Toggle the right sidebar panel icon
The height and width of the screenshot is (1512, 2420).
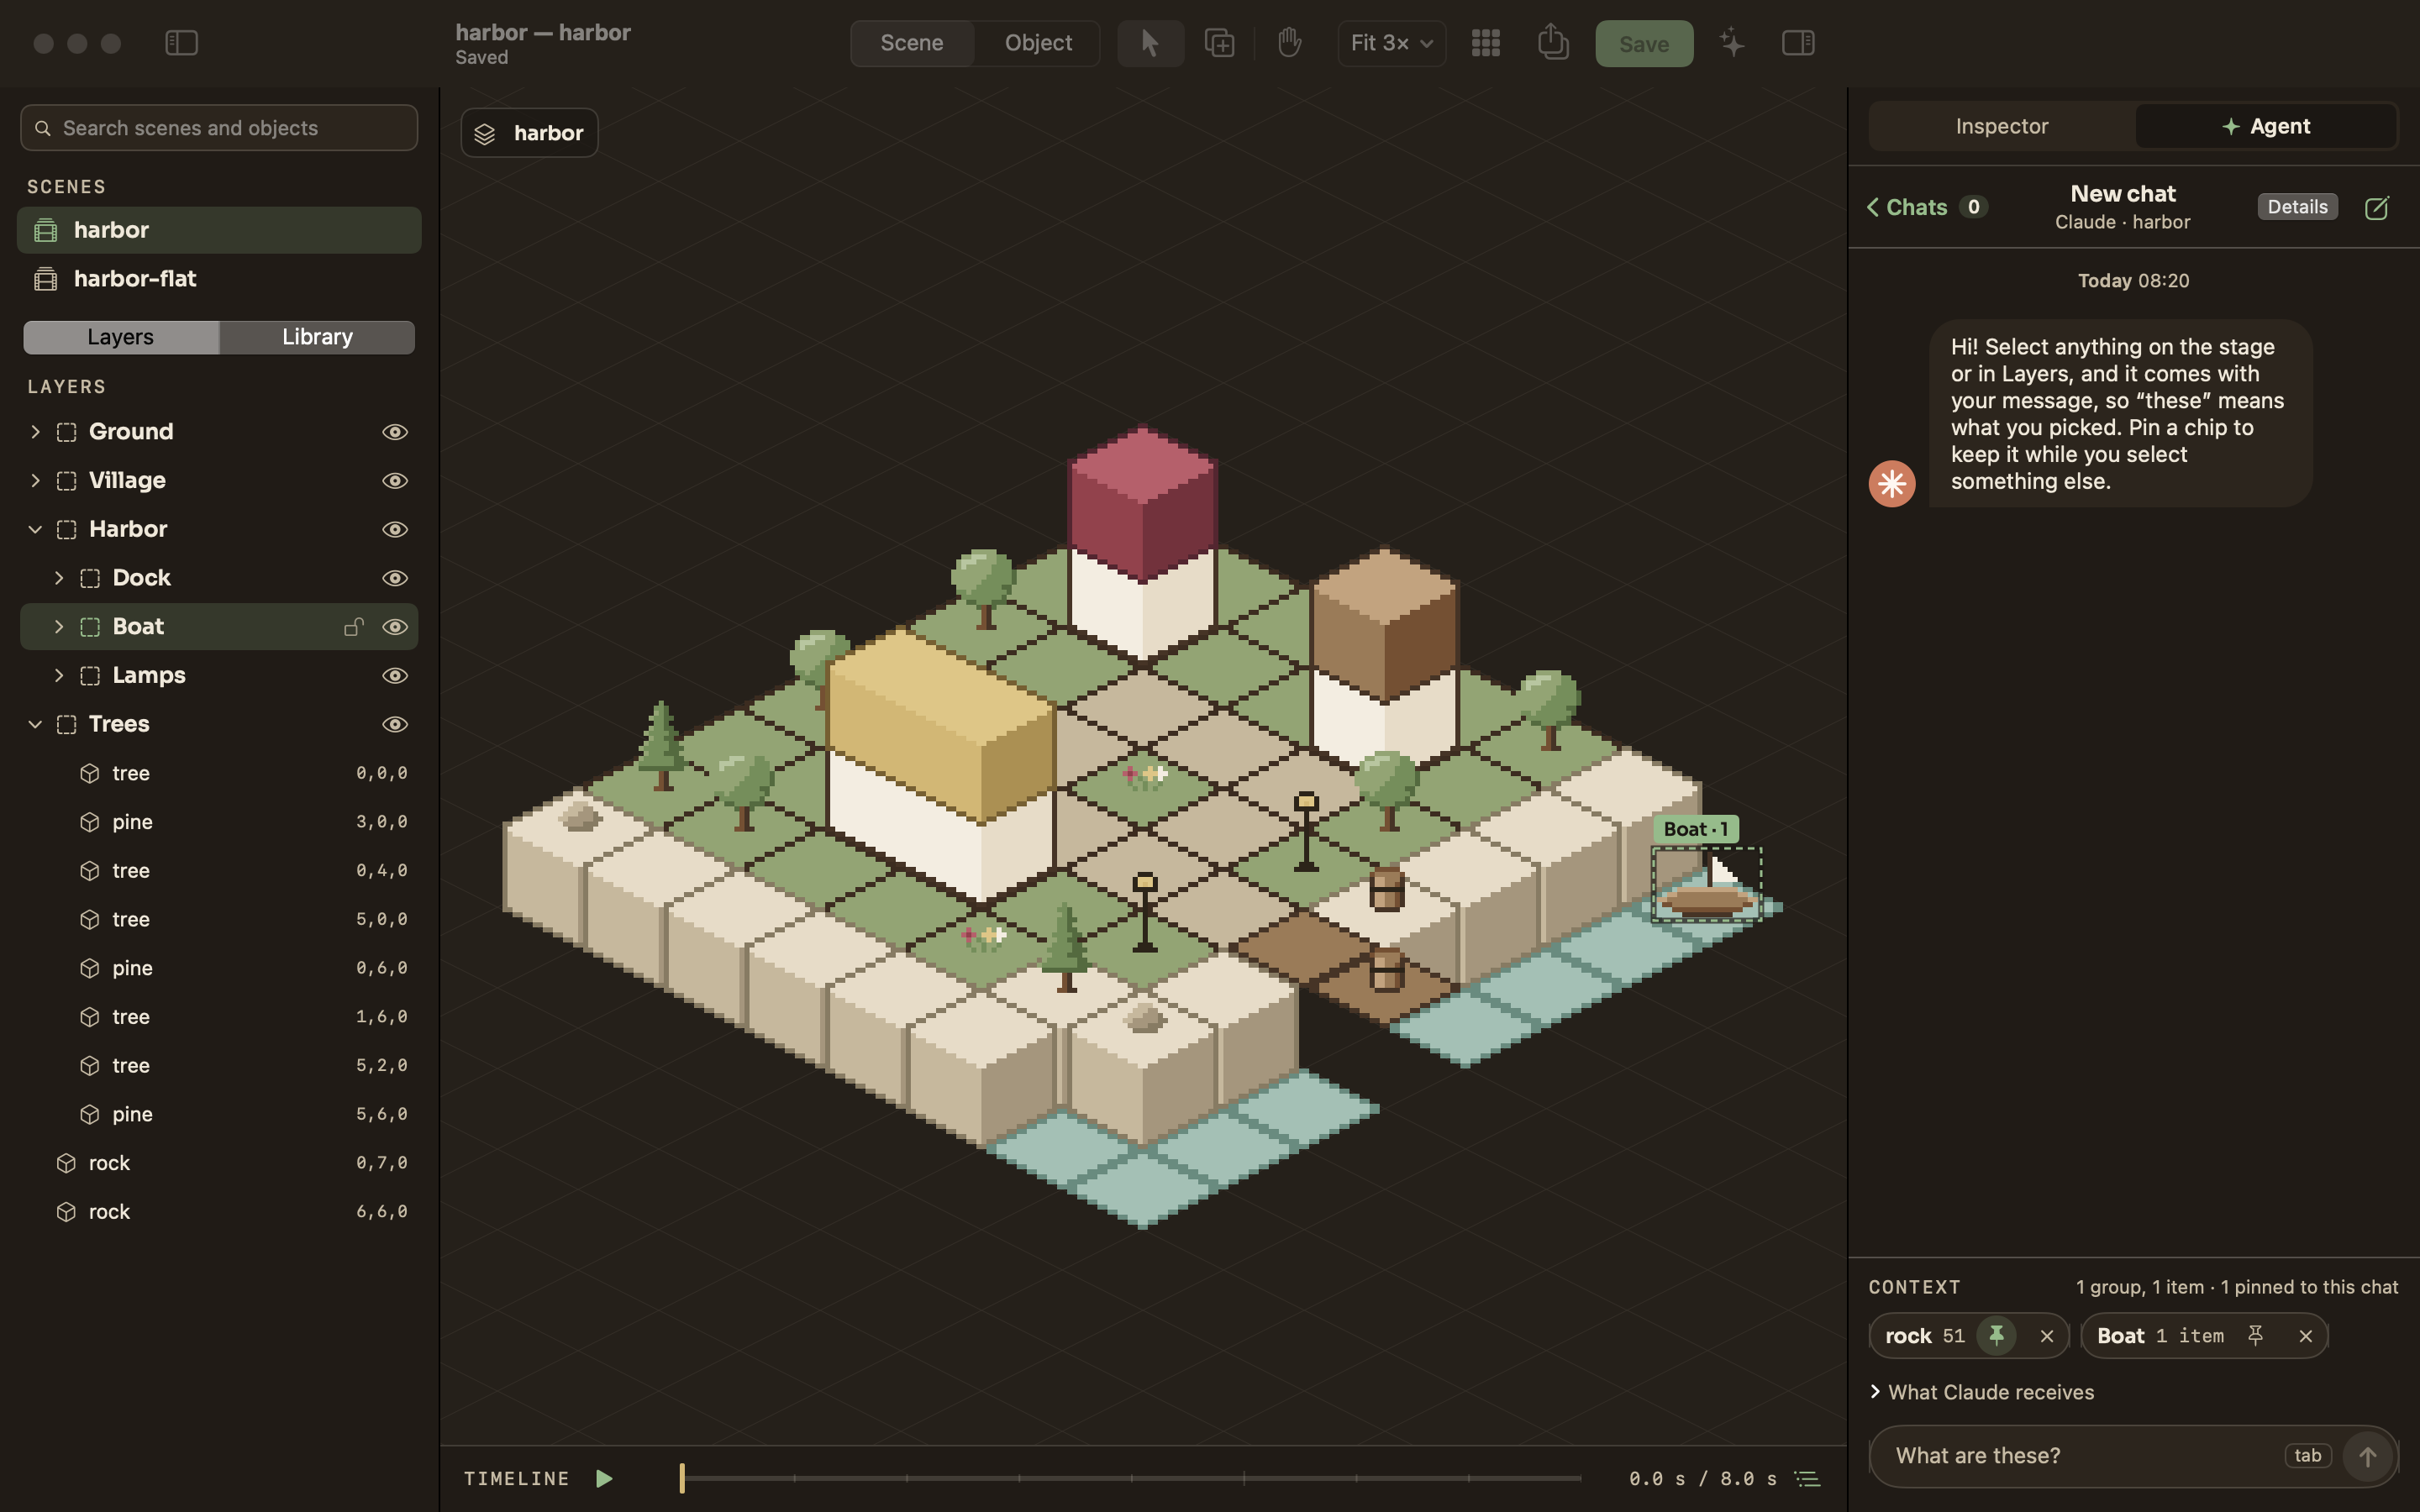(x=1798, y=43)
